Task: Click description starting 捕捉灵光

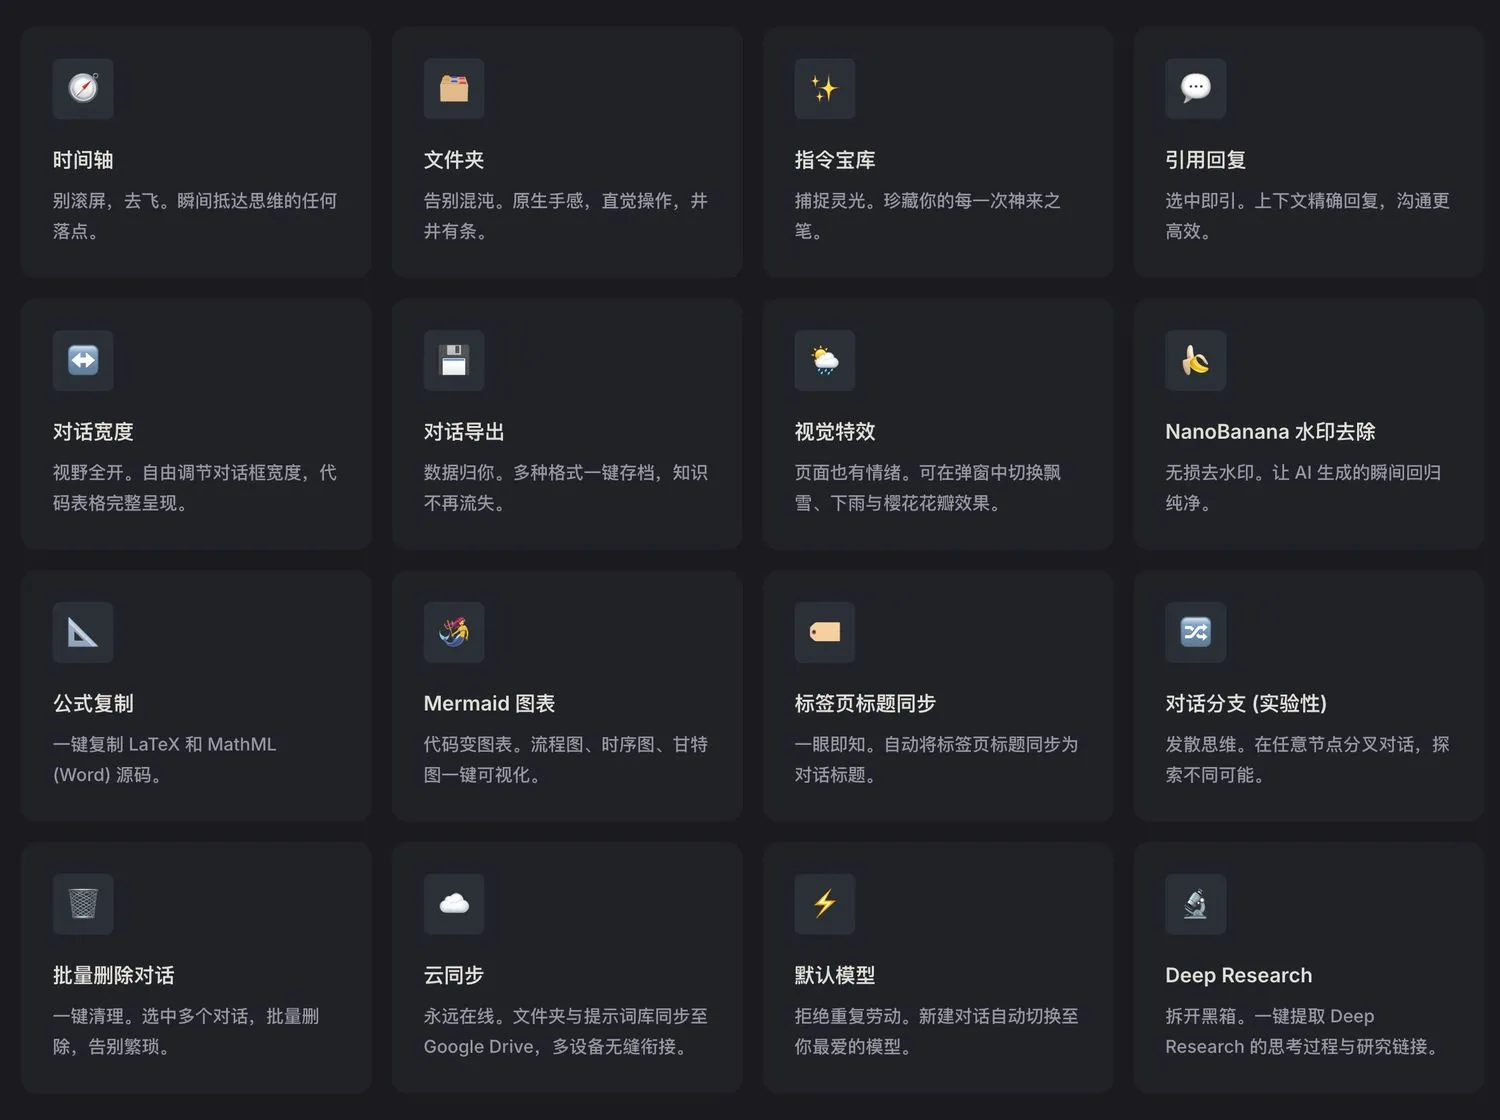Action: tap(928, 216)
